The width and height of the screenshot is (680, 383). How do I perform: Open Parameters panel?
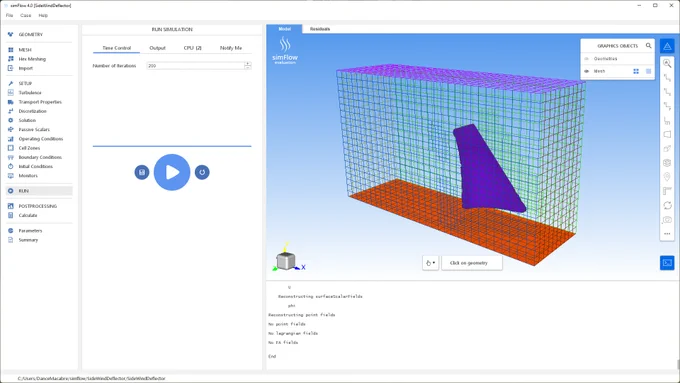click(30, 231)
